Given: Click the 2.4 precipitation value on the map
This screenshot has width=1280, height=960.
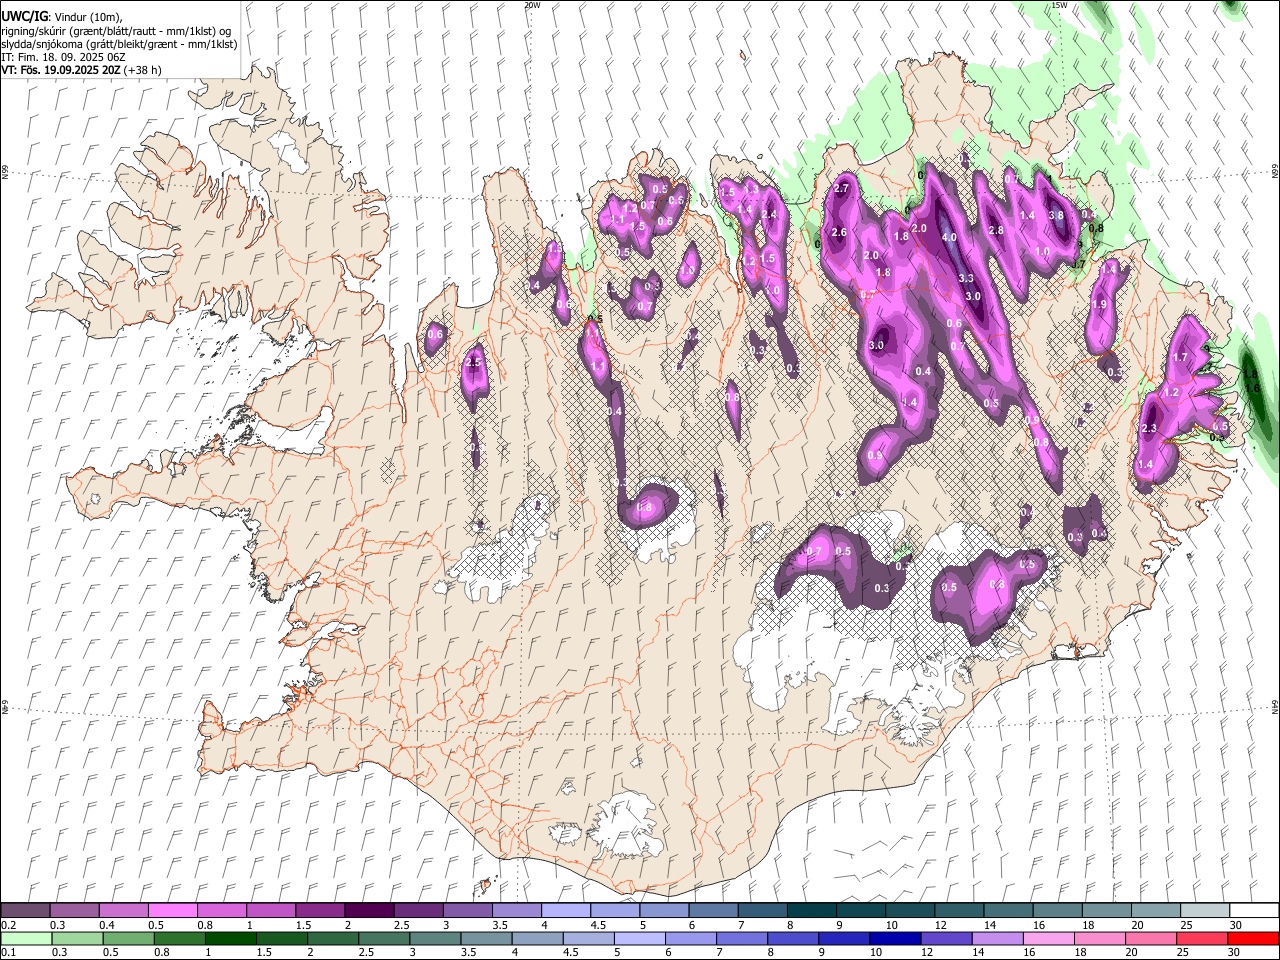Looking at the screenshot, I should [x=769, y=214].
